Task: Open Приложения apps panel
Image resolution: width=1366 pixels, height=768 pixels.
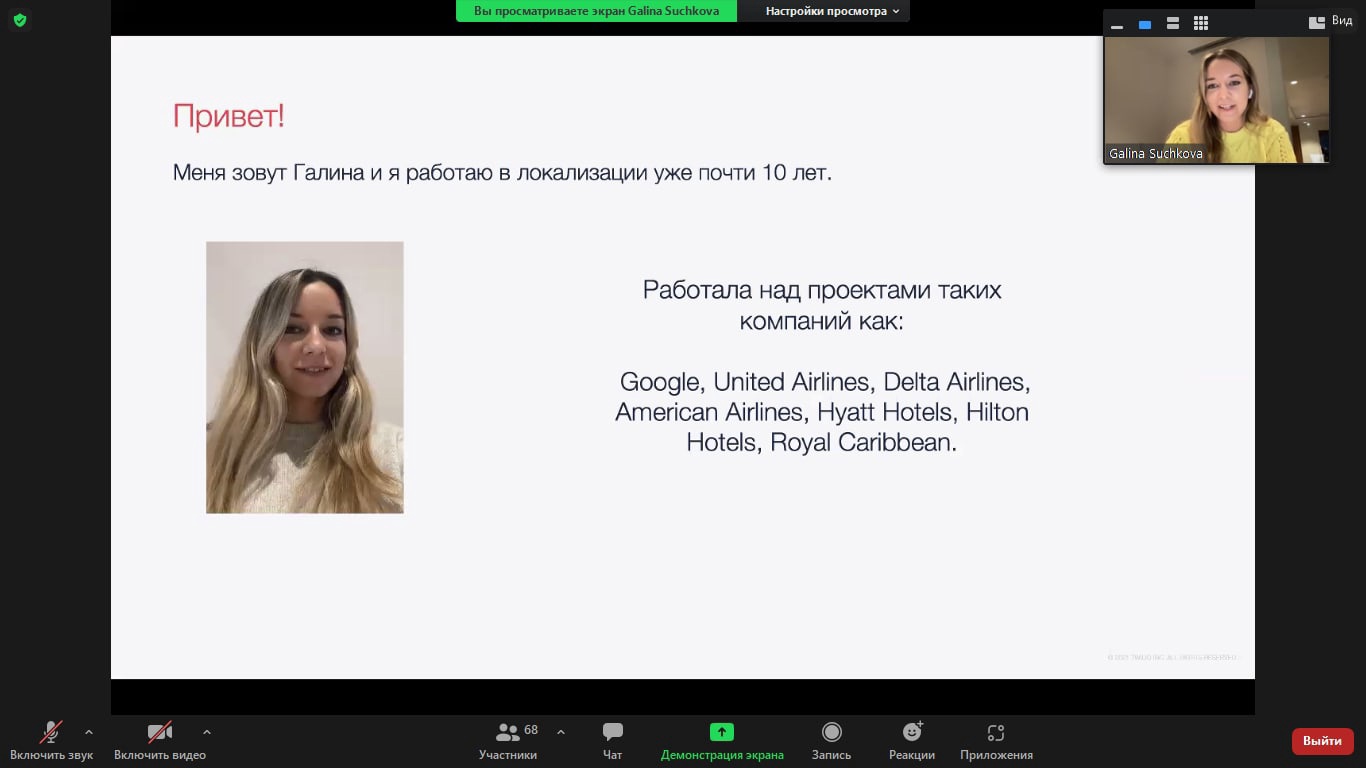Action: click(996, 741)
